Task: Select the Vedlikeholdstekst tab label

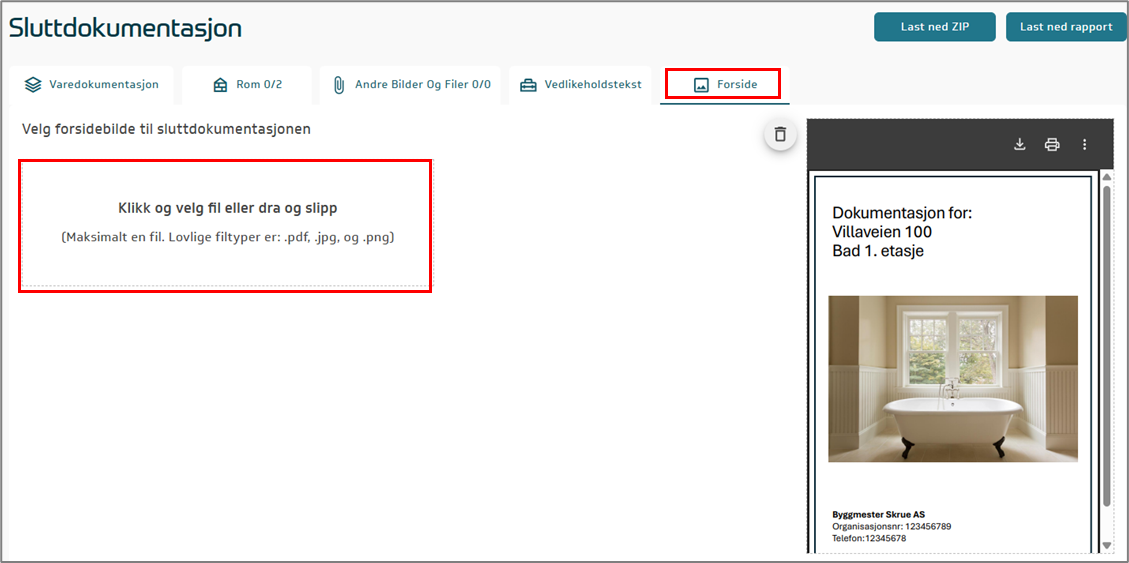Action: pyautogui.click(x=593, y=85)
